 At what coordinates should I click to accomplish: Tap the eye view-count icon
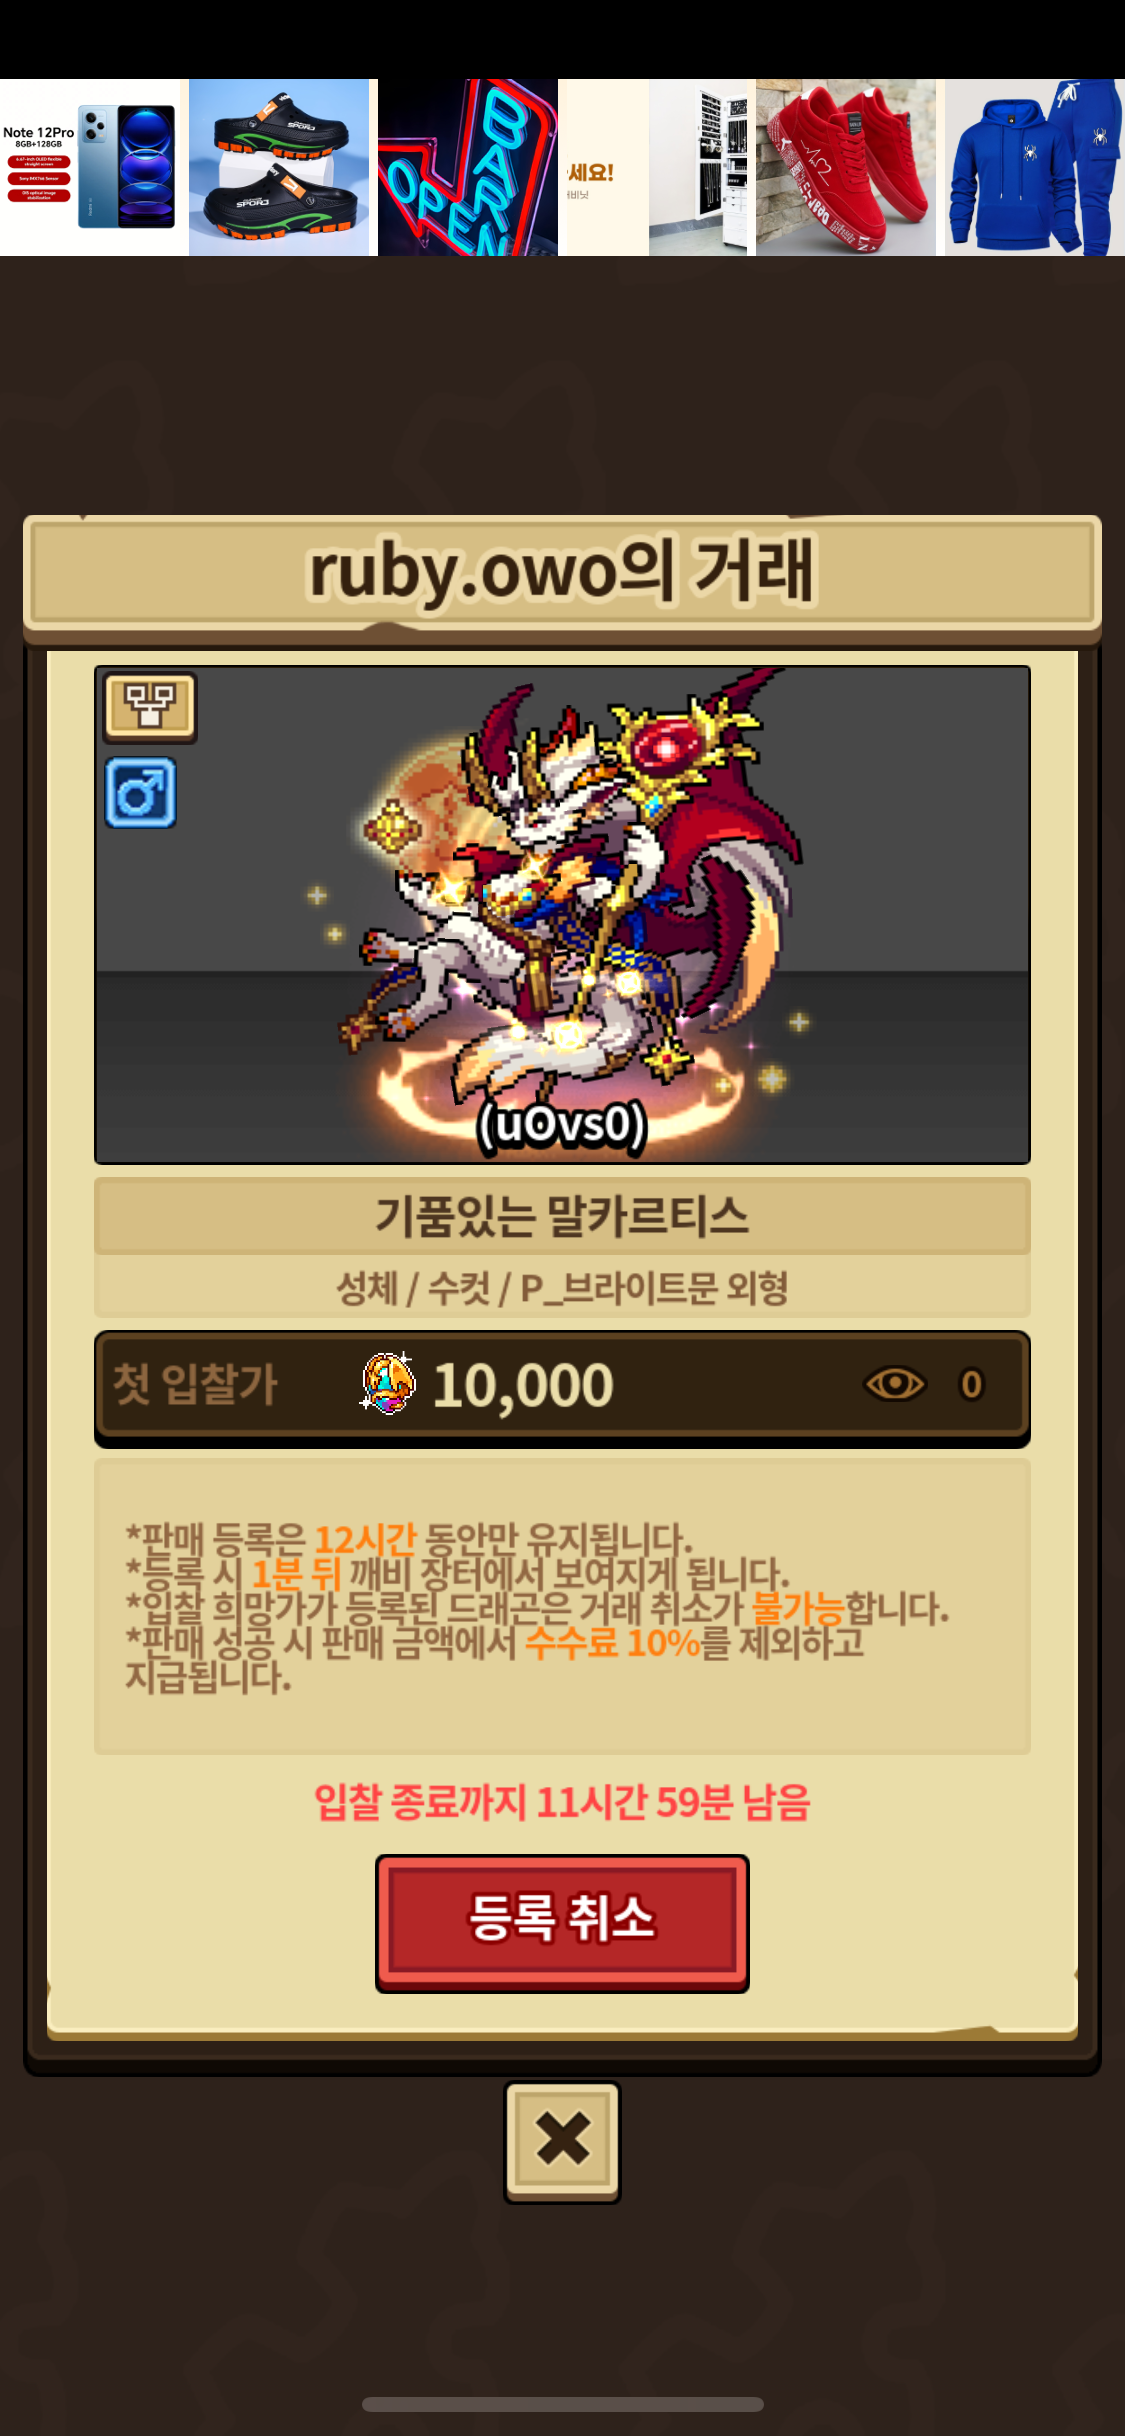[x=895, y=1385]
